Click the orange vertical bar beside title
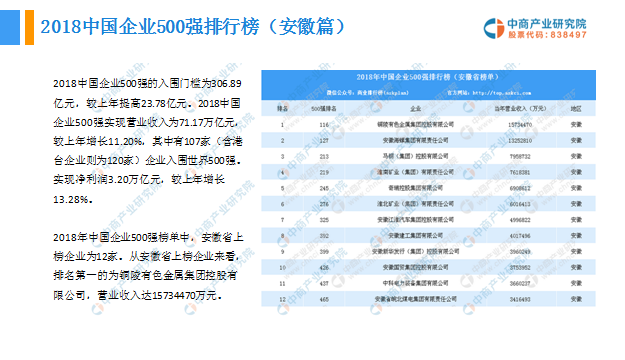 [29, 27]
